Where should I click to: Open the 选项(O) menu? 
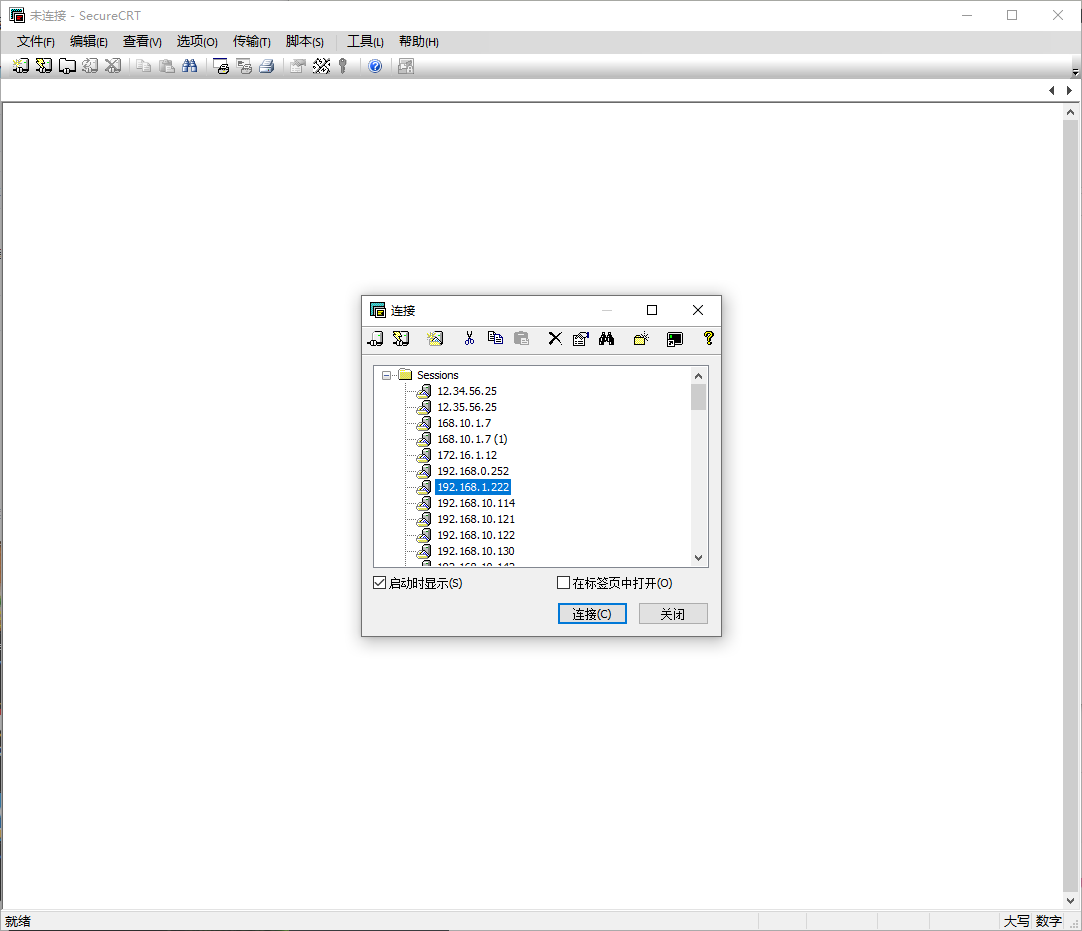[x=196, y=41]
